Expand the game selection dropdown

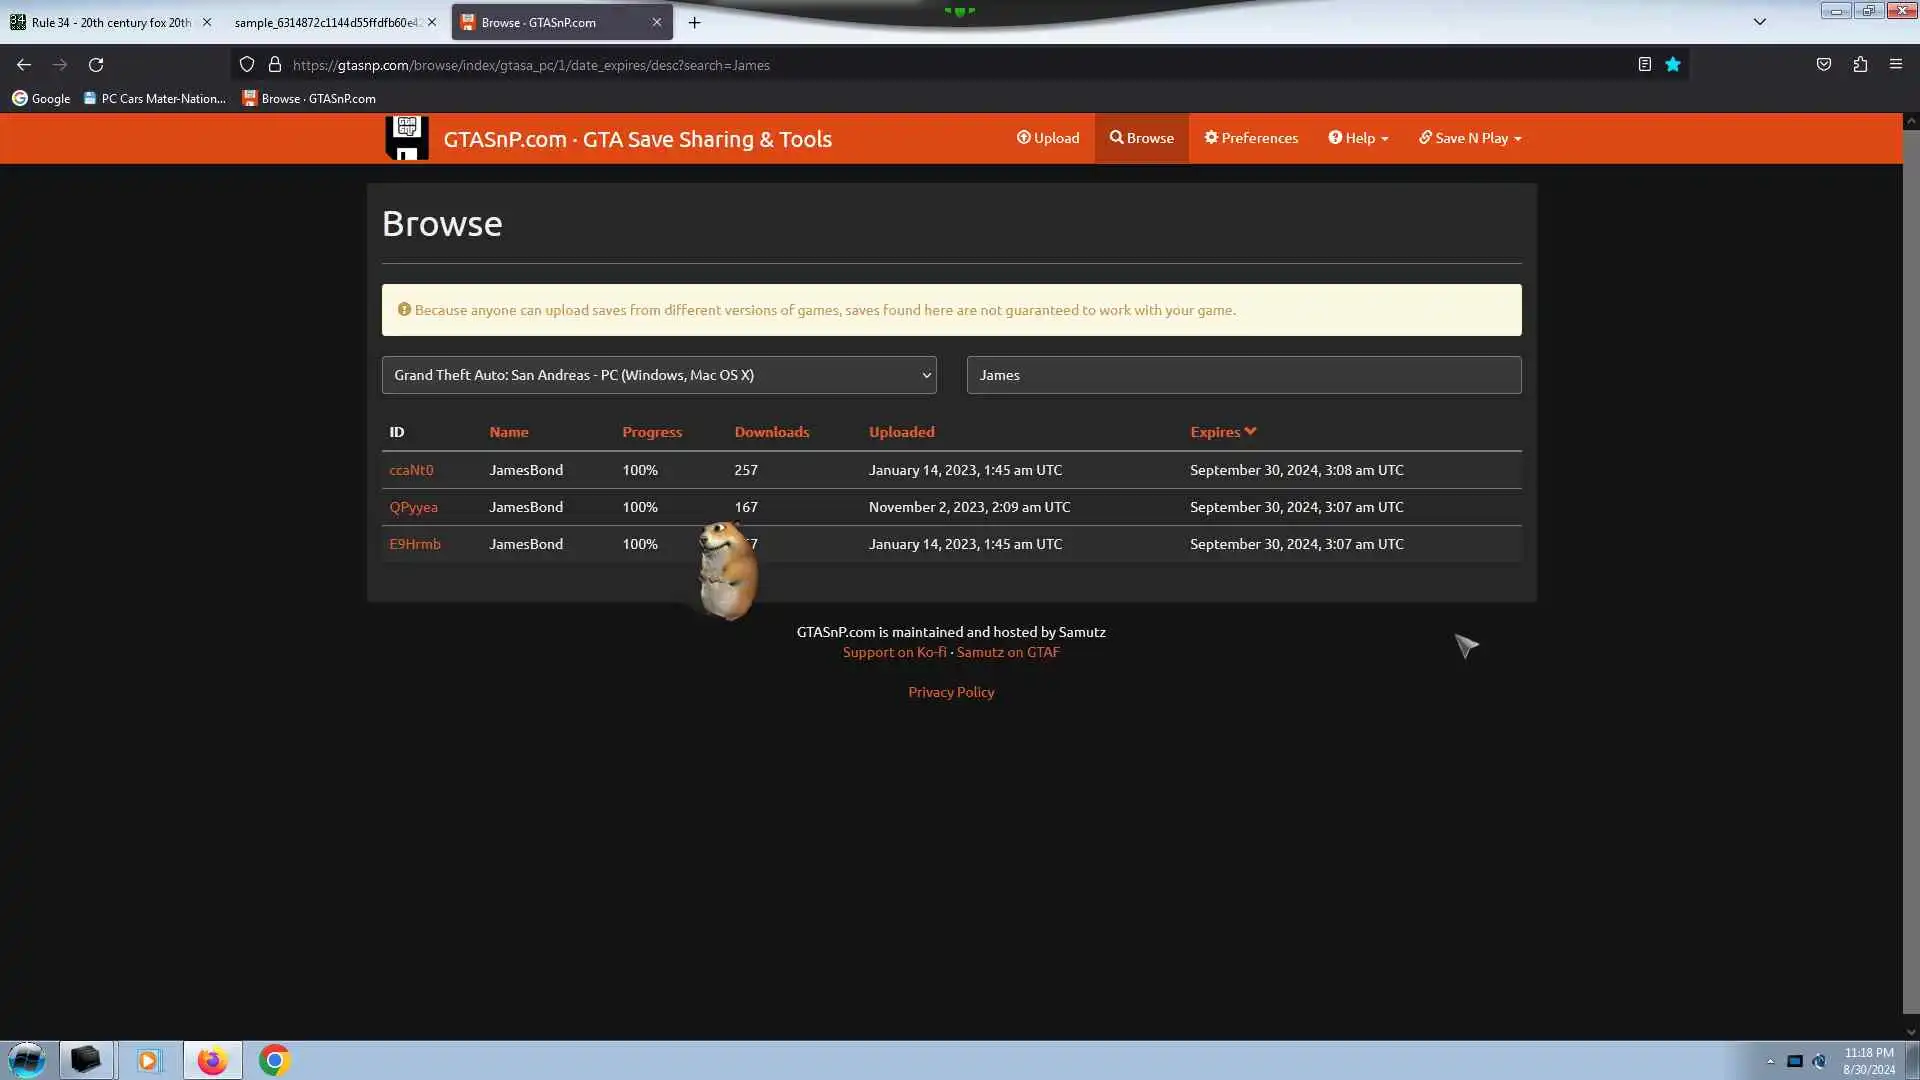coord(658,375)
